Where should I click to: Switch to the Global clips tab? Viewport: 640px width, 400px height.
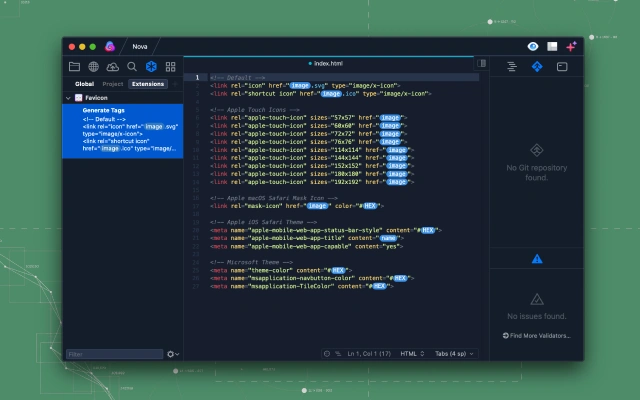click(x=84, y=84)
